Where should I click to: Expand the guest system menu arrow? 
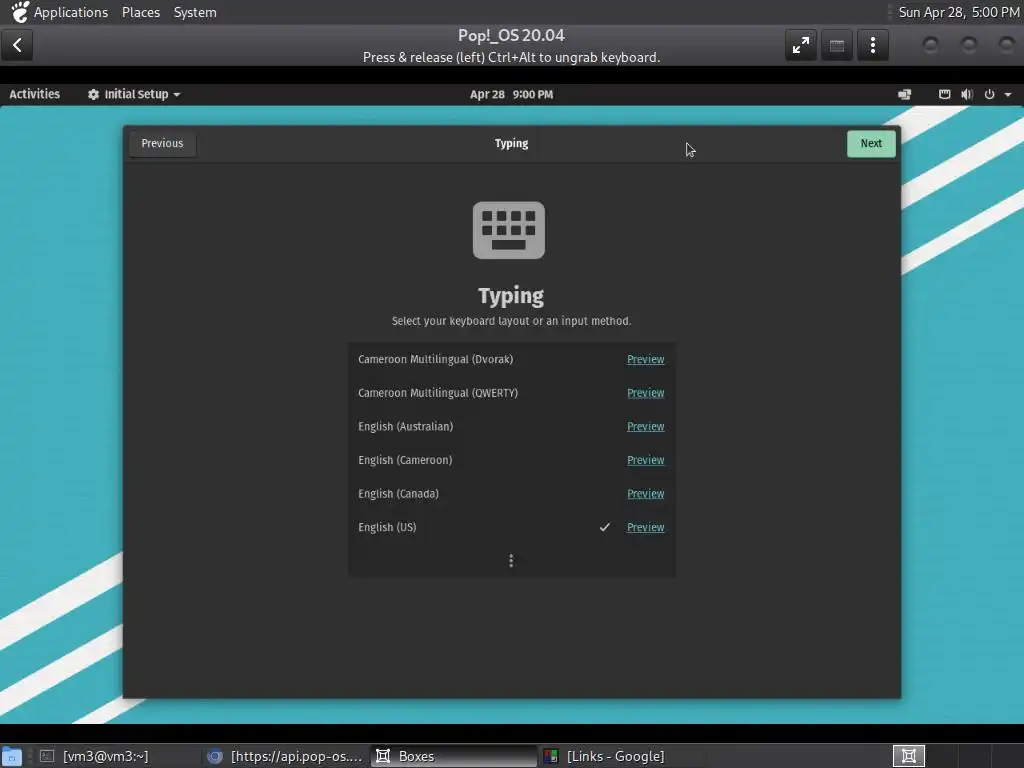(x=1008, y=95)
